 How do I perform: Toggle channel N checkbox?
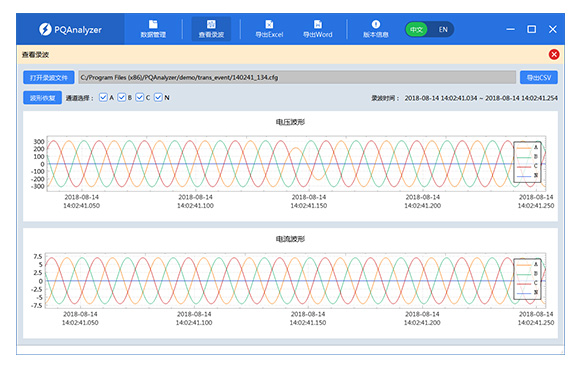tap(158, 97)
